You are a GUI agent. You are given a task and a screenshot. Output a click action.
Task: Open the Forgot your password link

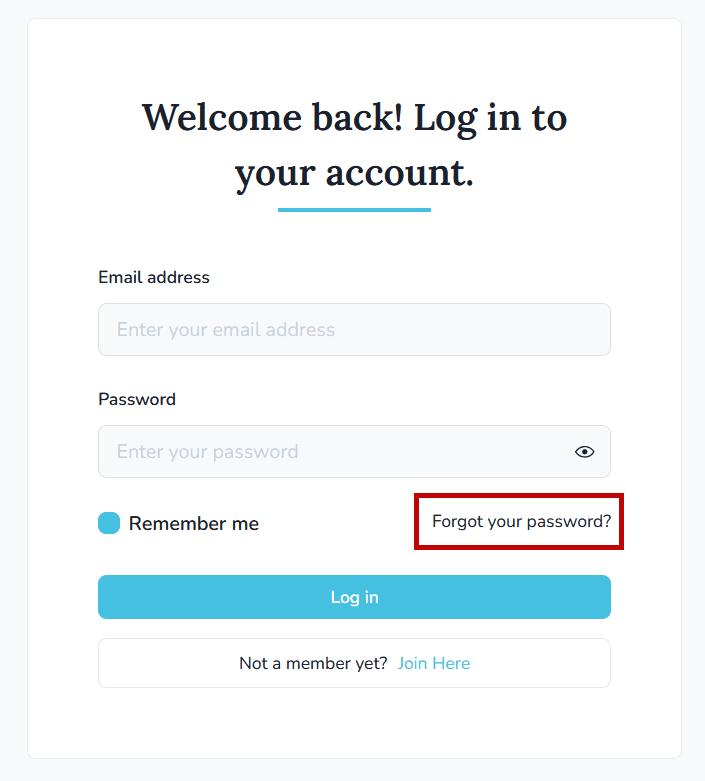click(521, 521)
